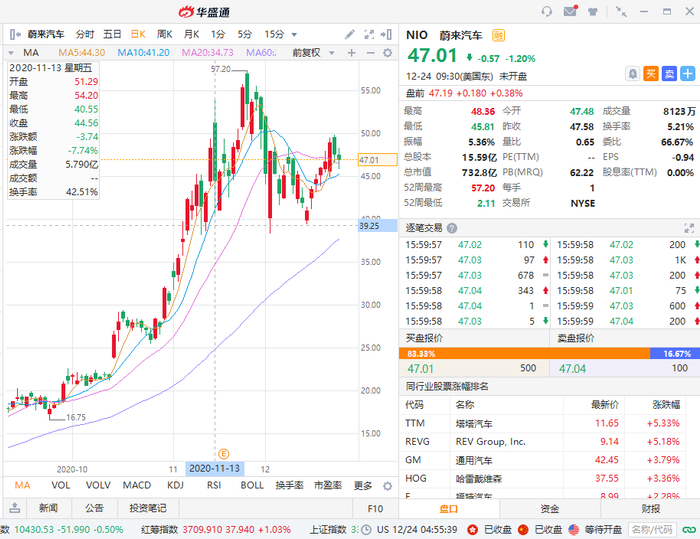Expand more timeframe options dropdown

[294, 35]
